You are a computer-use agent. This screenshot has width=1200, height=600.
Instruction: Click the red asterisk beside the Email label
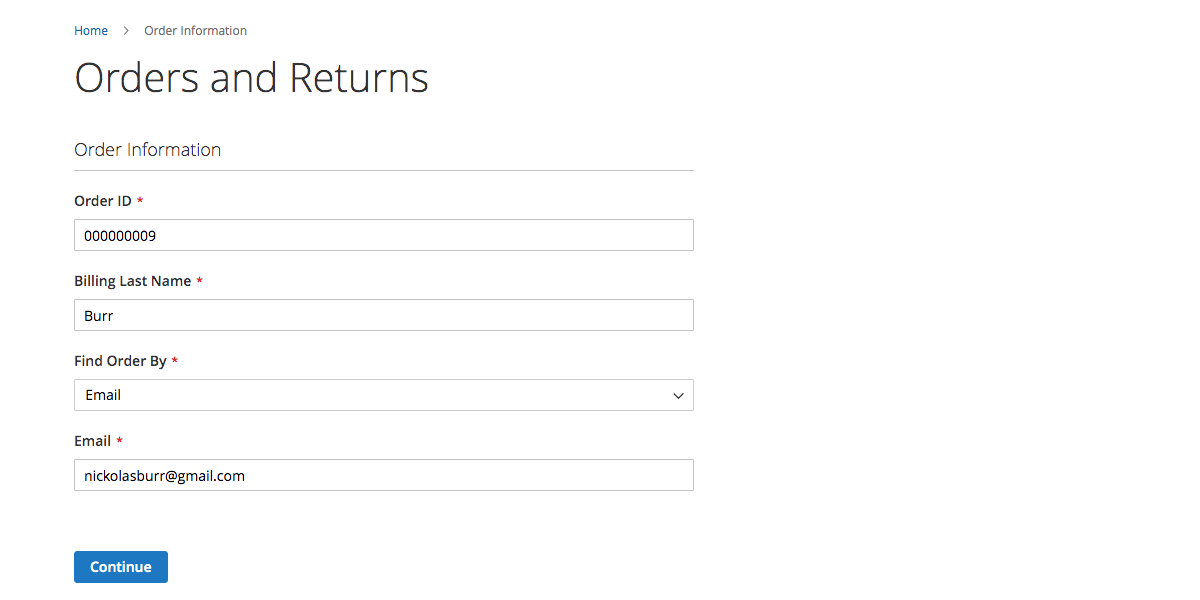(119, 442)
